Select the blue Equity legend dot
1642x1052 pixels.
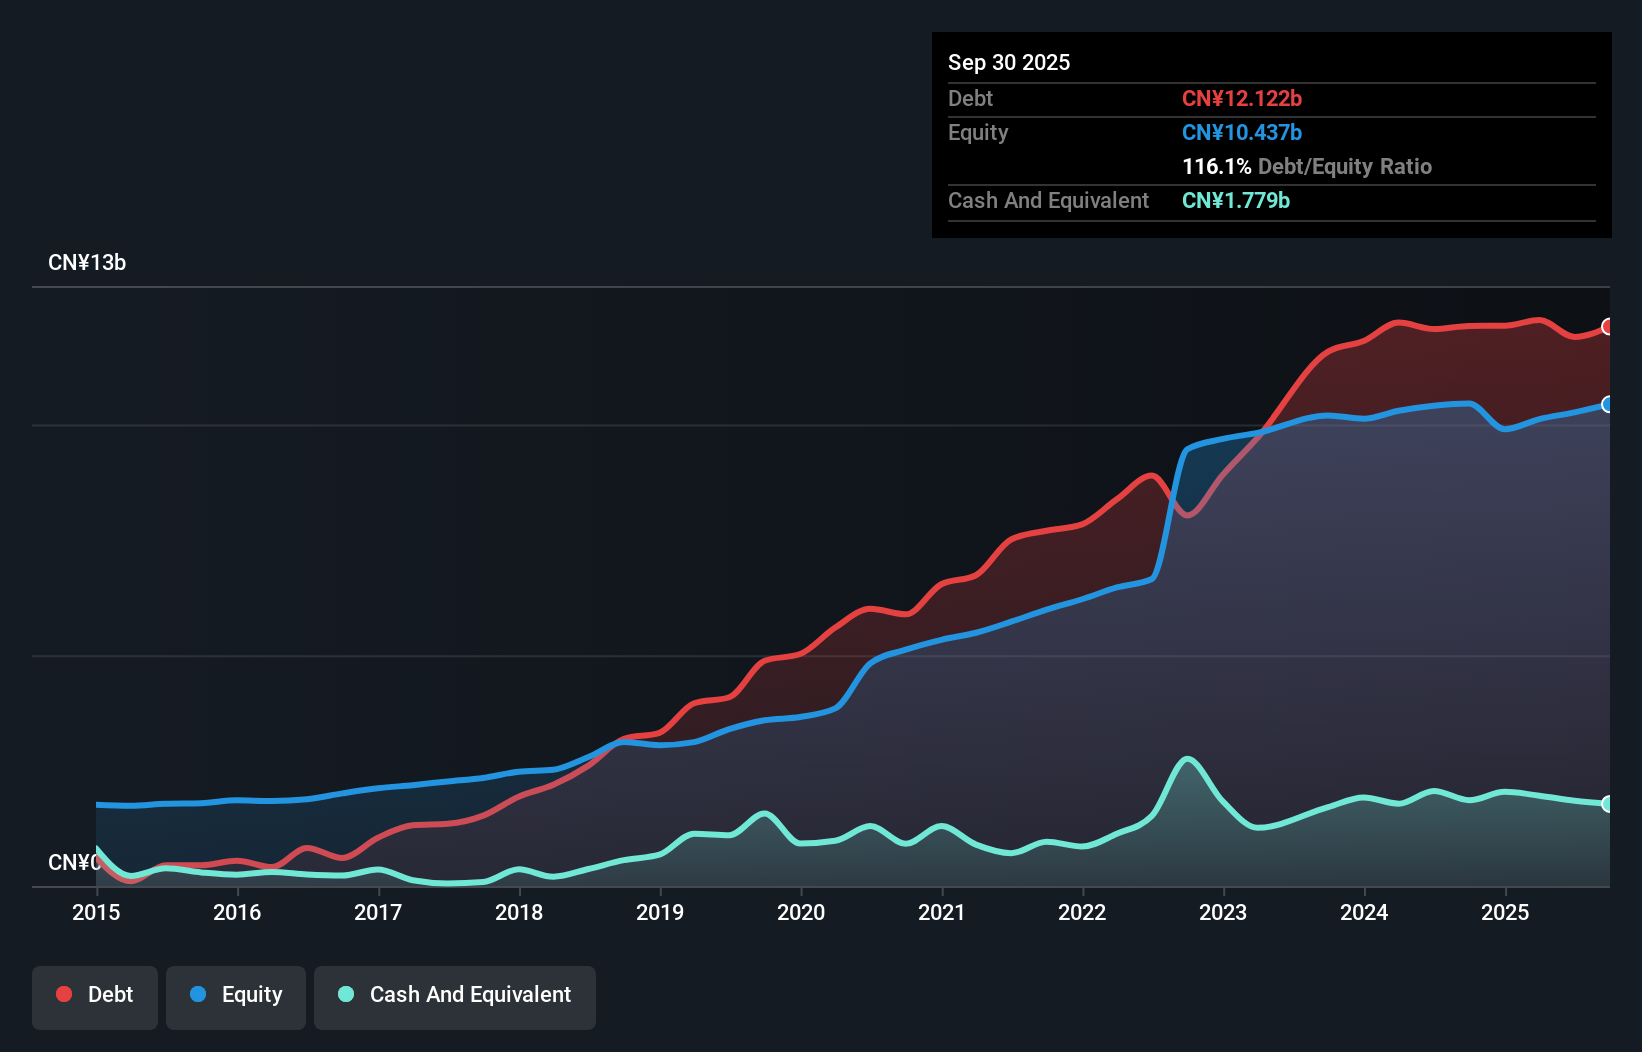pos(200,994)
